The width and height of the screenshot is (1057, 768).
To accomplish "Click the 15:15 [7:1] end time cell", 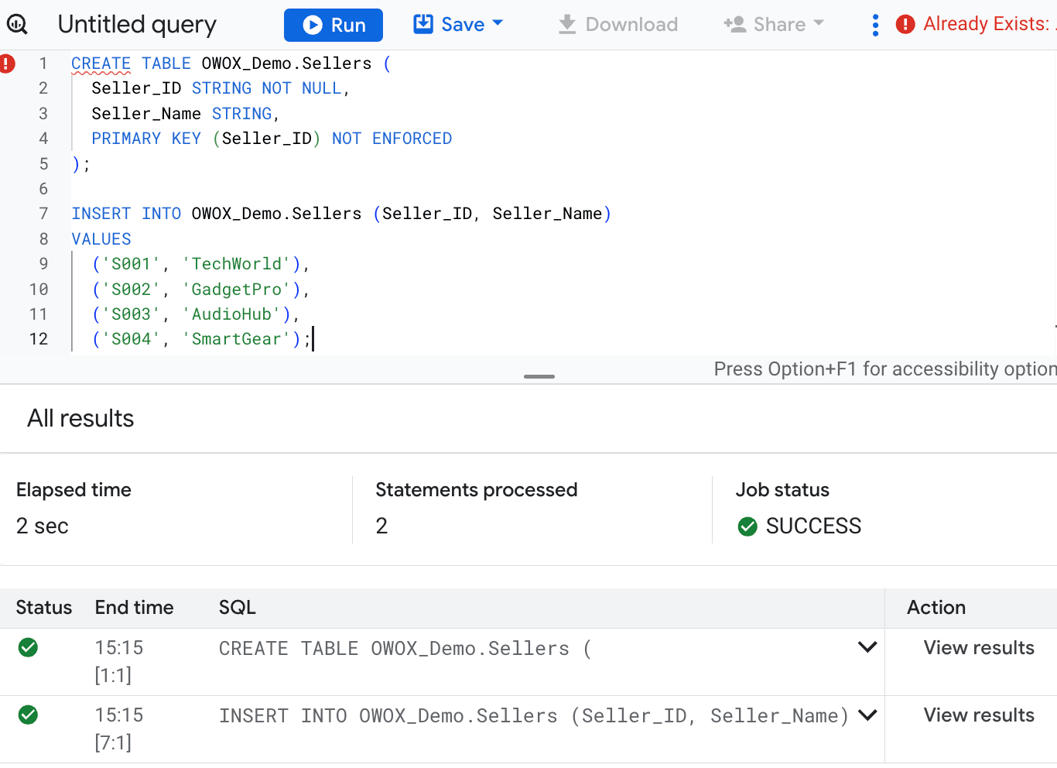I will click(x=119, y=728).
